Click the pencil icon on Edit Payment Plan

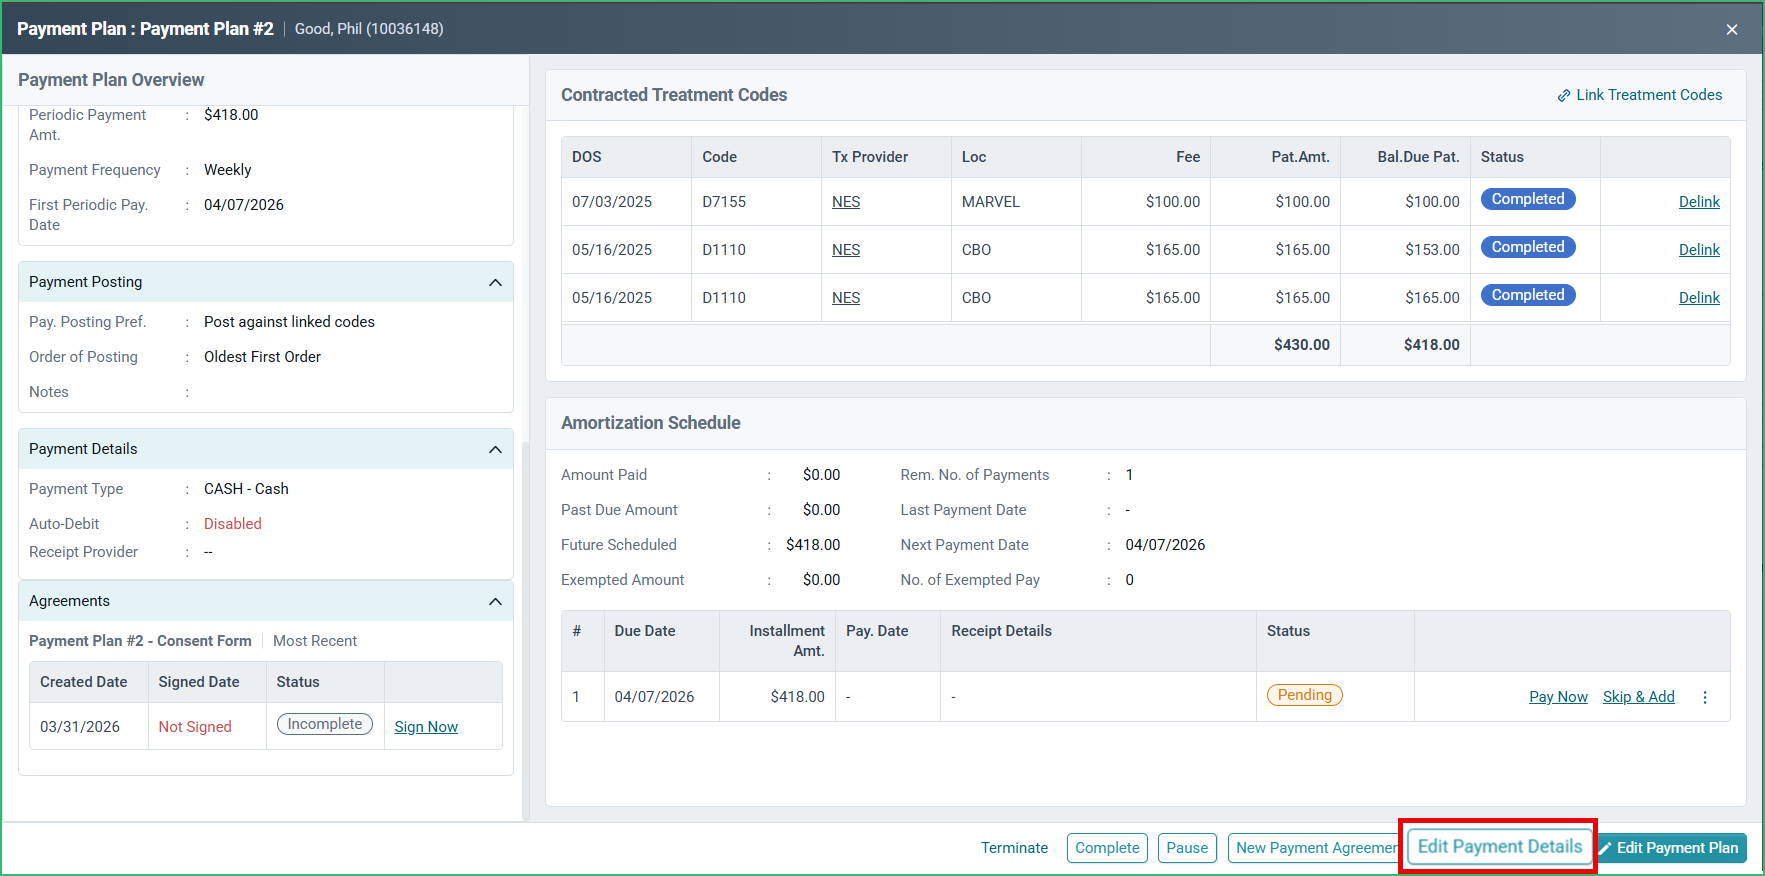tap(1606, 848)
